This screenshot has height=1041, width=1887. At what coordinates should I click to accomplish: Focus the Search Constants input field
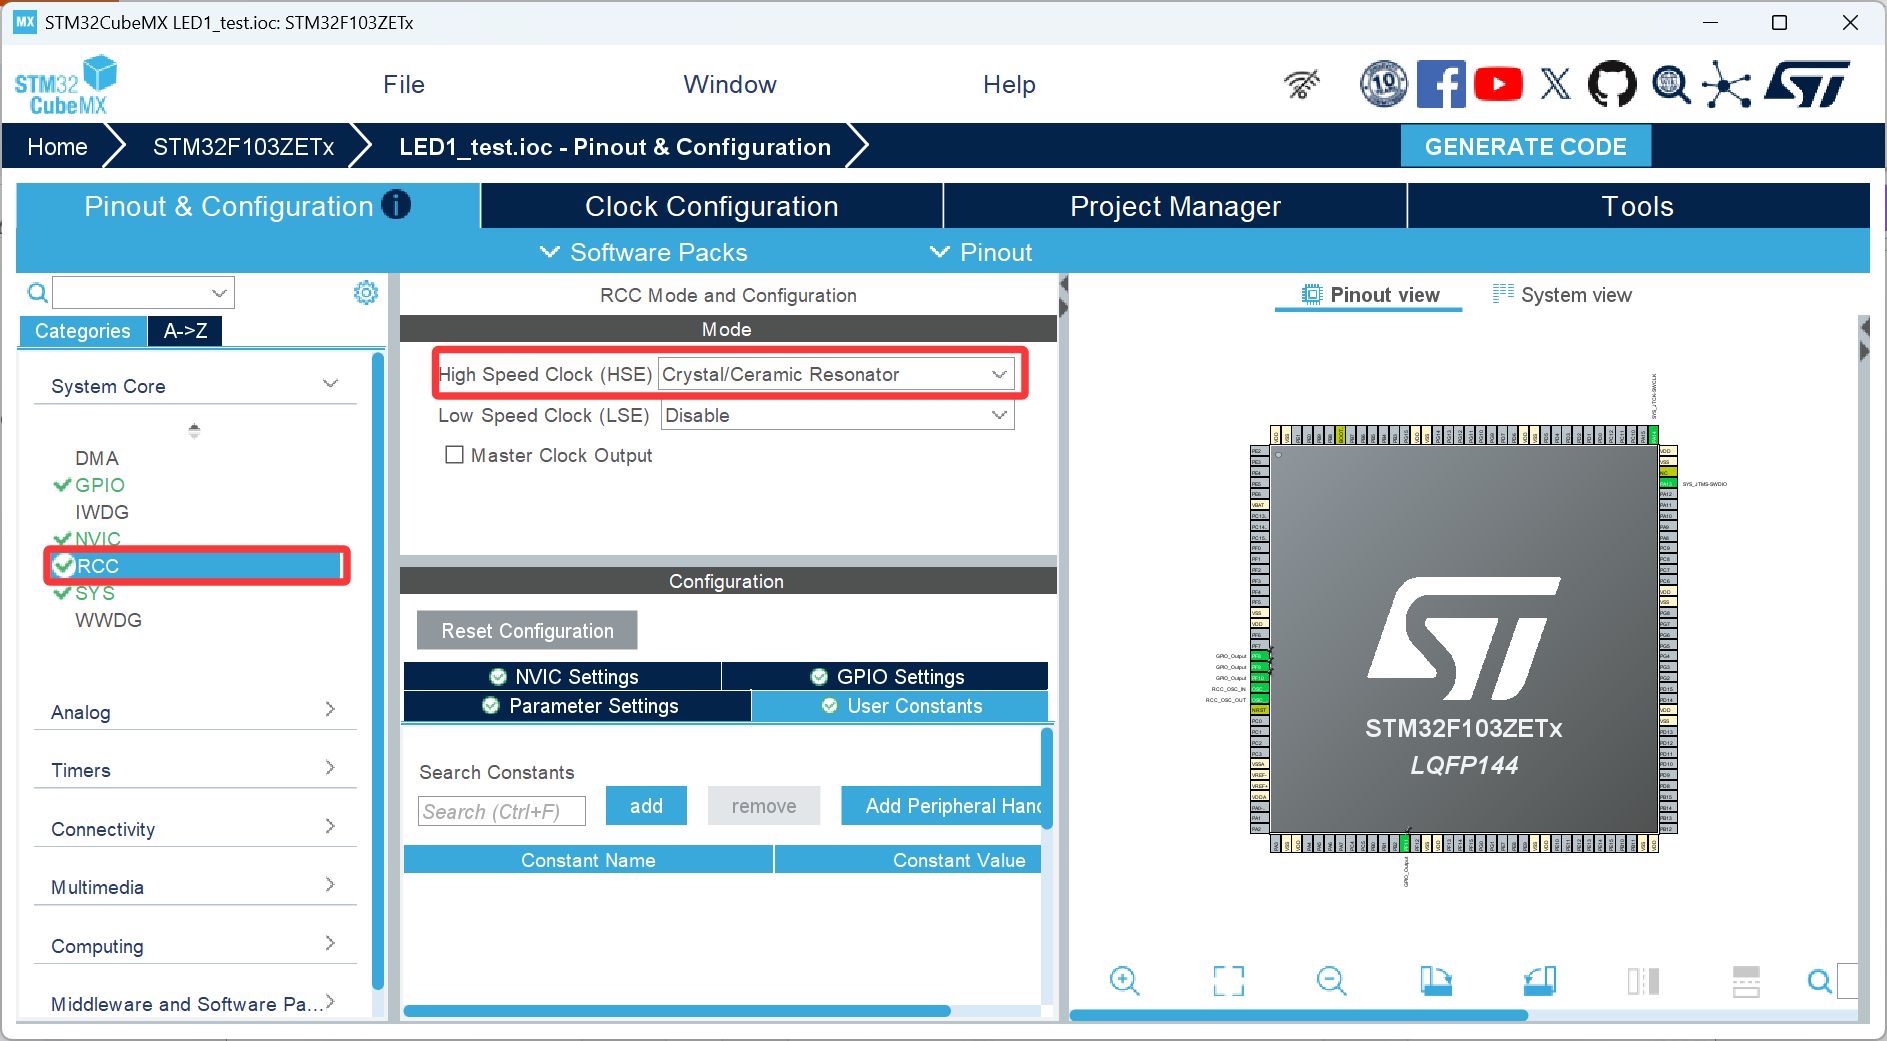click(x=501, y=811)
